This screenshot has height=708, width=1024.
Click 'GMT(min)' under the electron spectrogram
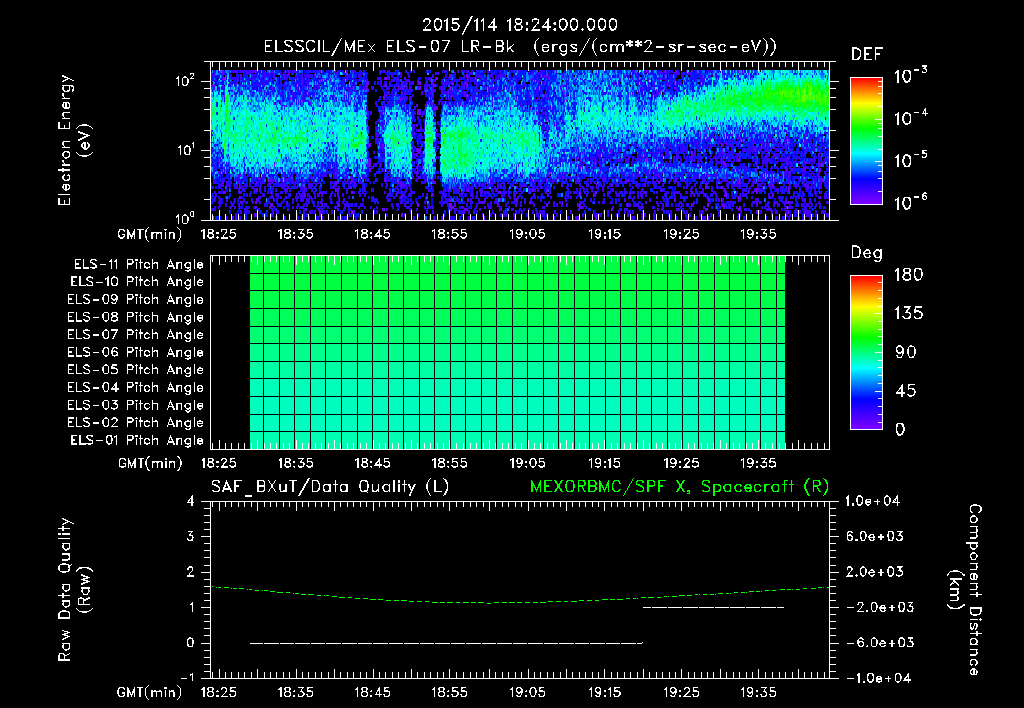(150, 234)
